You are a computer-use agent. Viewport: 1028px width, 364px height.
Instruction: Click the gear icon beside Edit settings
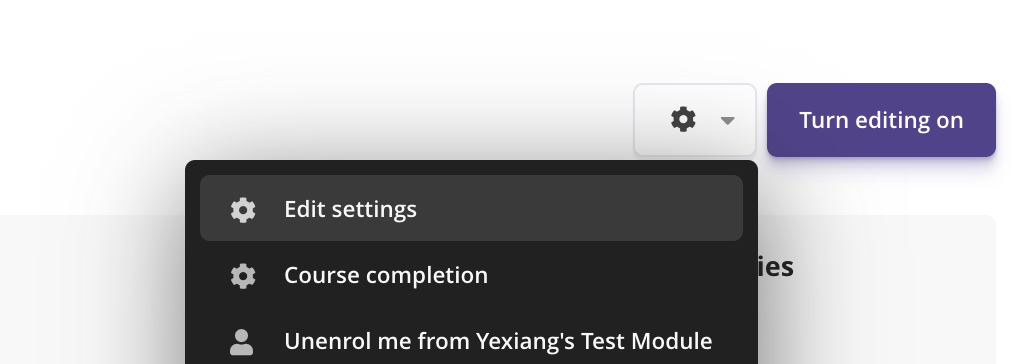243,210
